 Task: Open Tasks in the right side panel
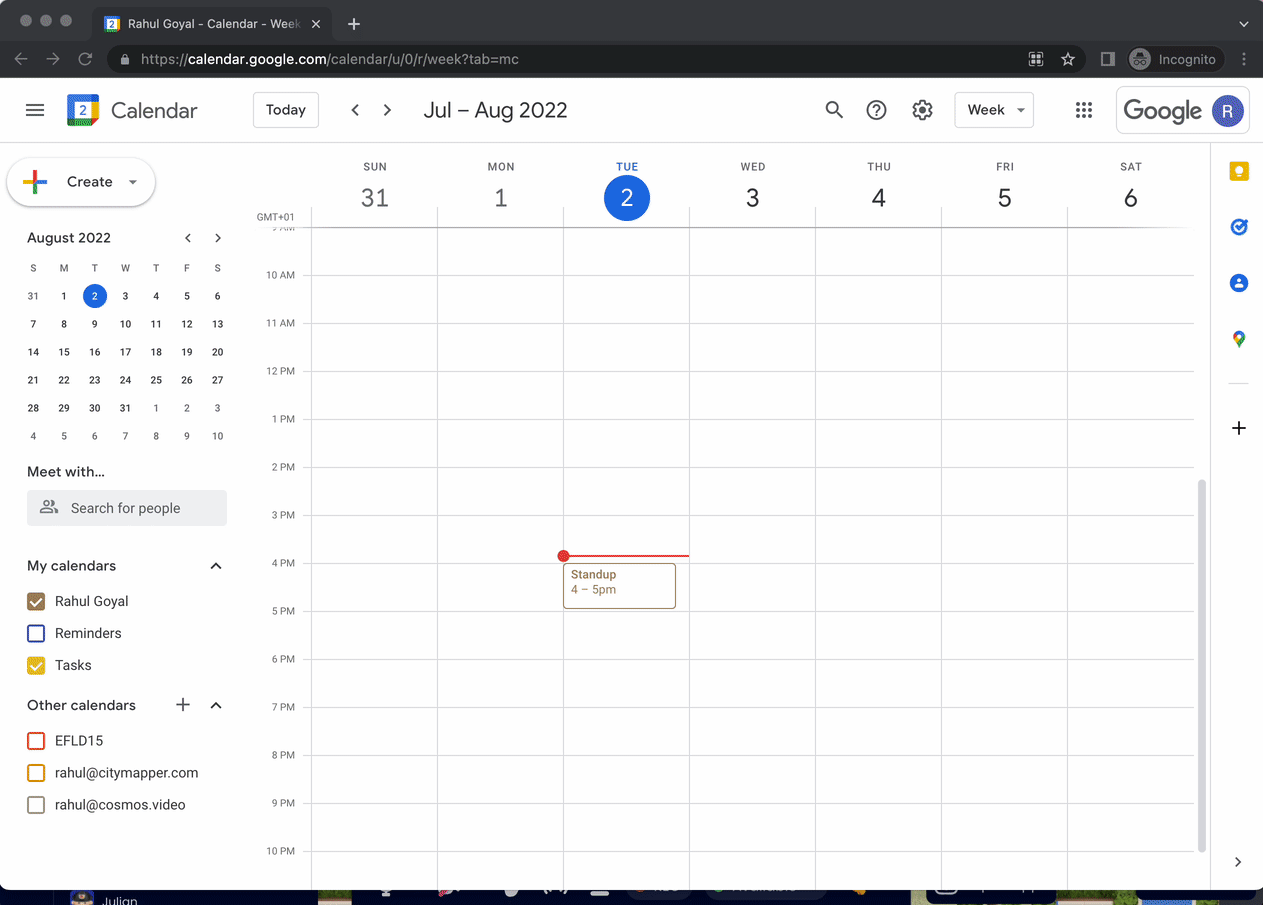click(1239, 227)
